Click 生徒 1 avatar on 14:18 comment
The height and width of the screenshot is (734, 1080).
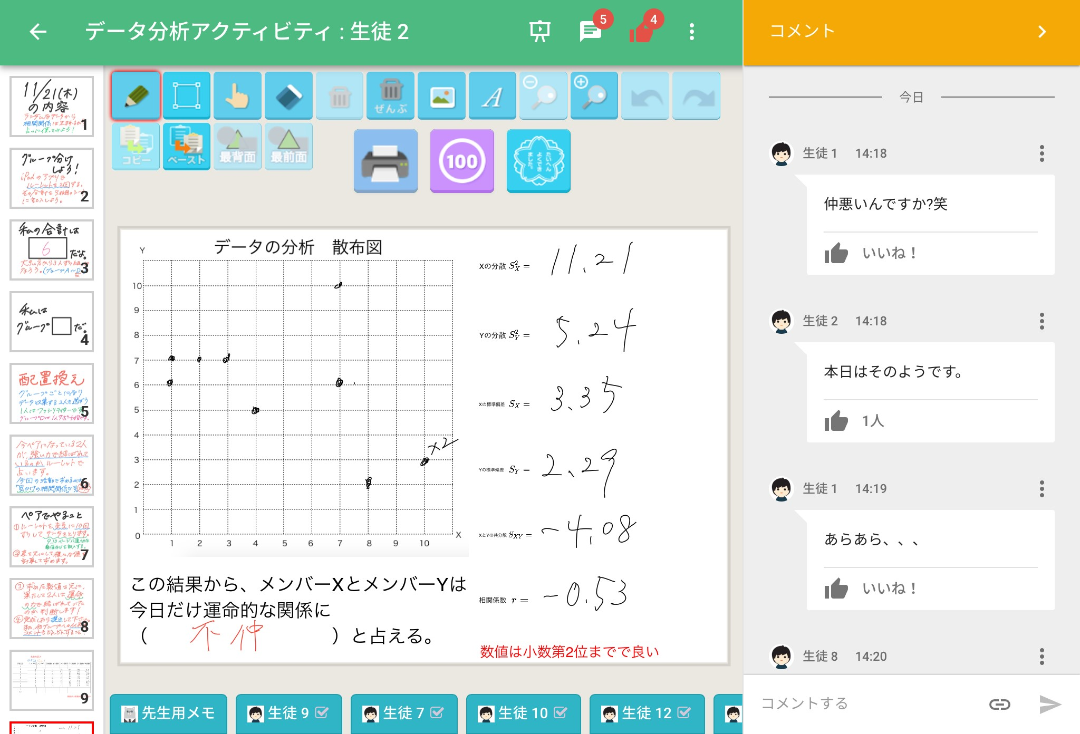point(781,154)
